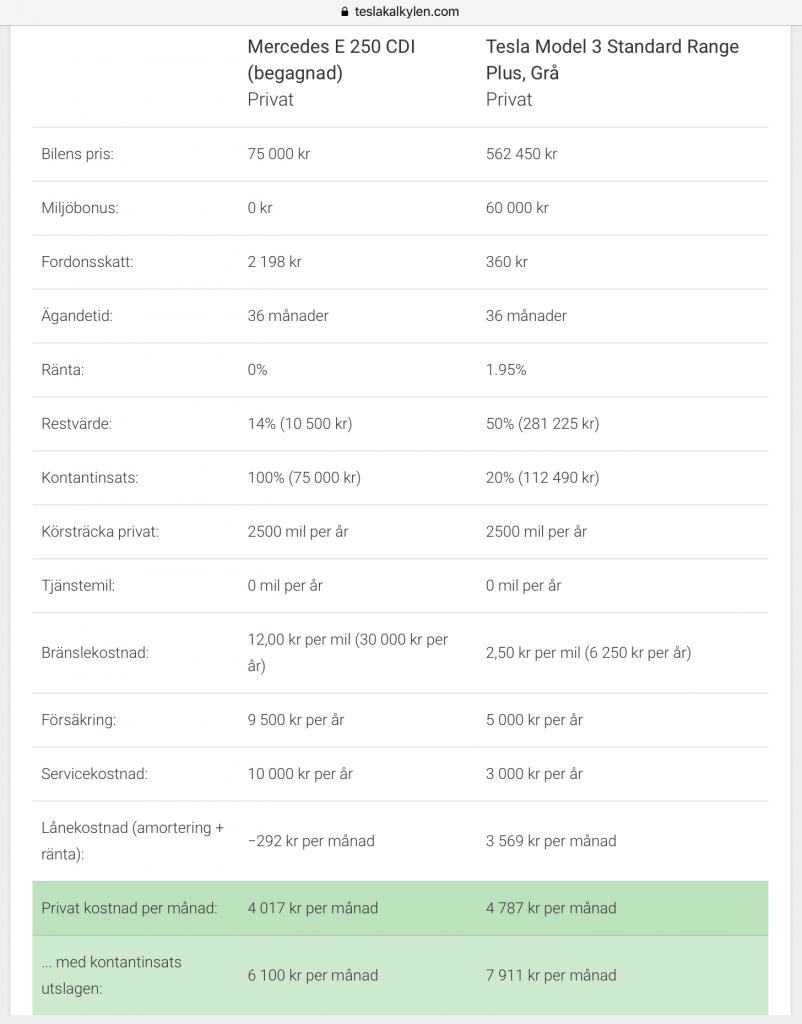Click the Servicekostnad row label

click(94, 774)
